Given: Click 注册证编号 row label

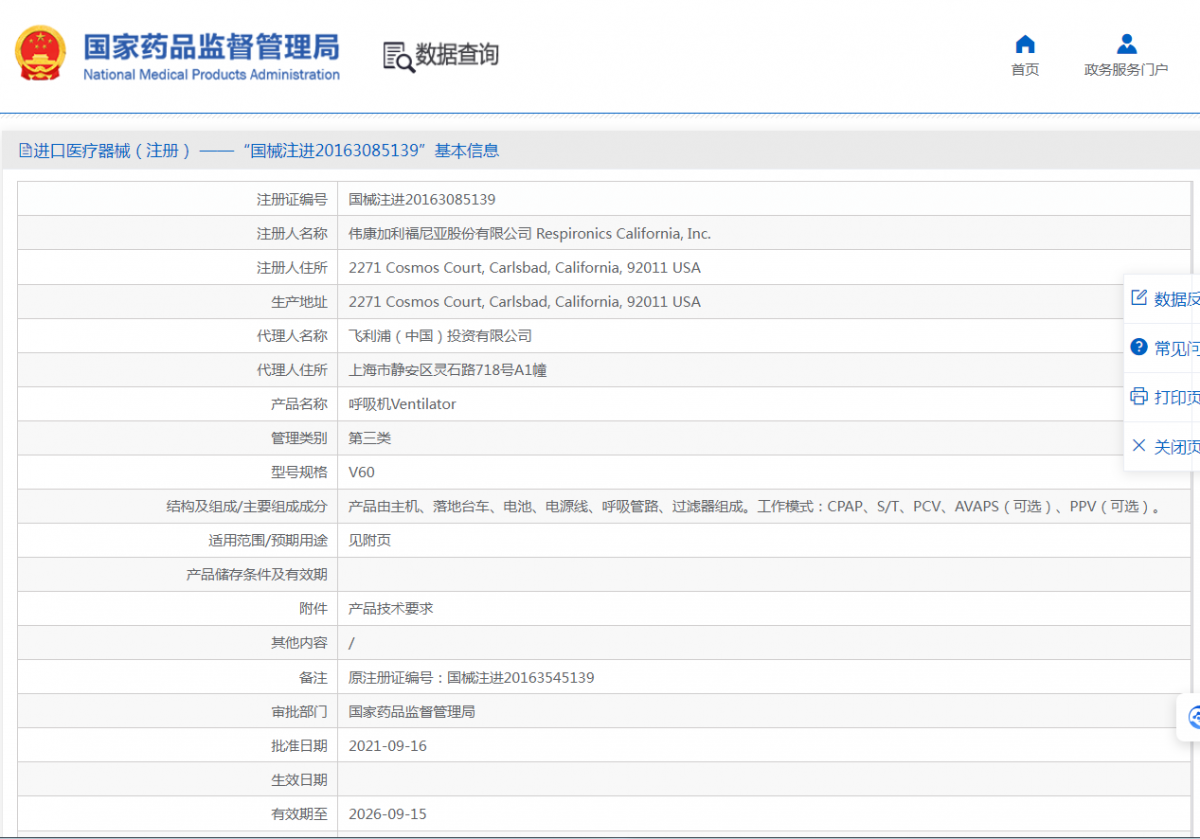Looking at the screenshot, I should pyautogui.click(x=292, y=200).
